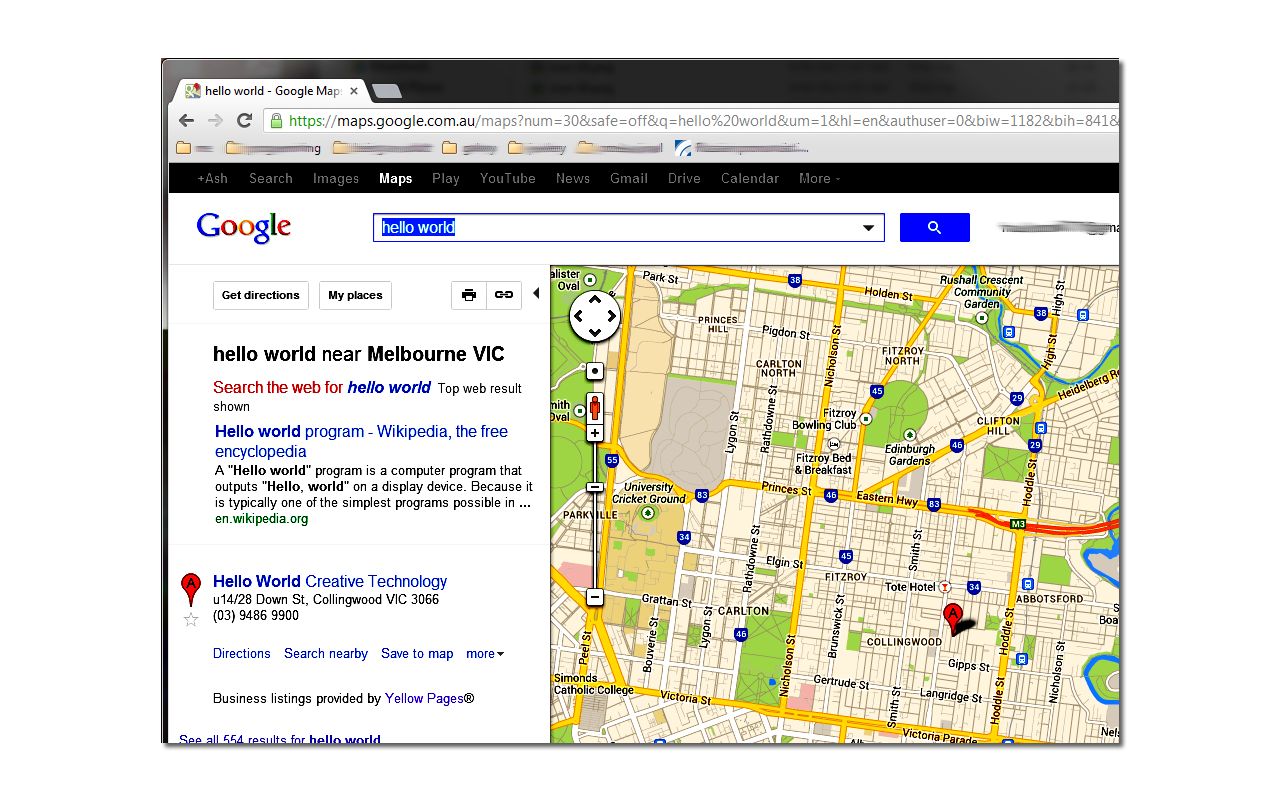1280x800 pixels.
Task: Click the blue magnifier search button
Action: pos(935,227)
